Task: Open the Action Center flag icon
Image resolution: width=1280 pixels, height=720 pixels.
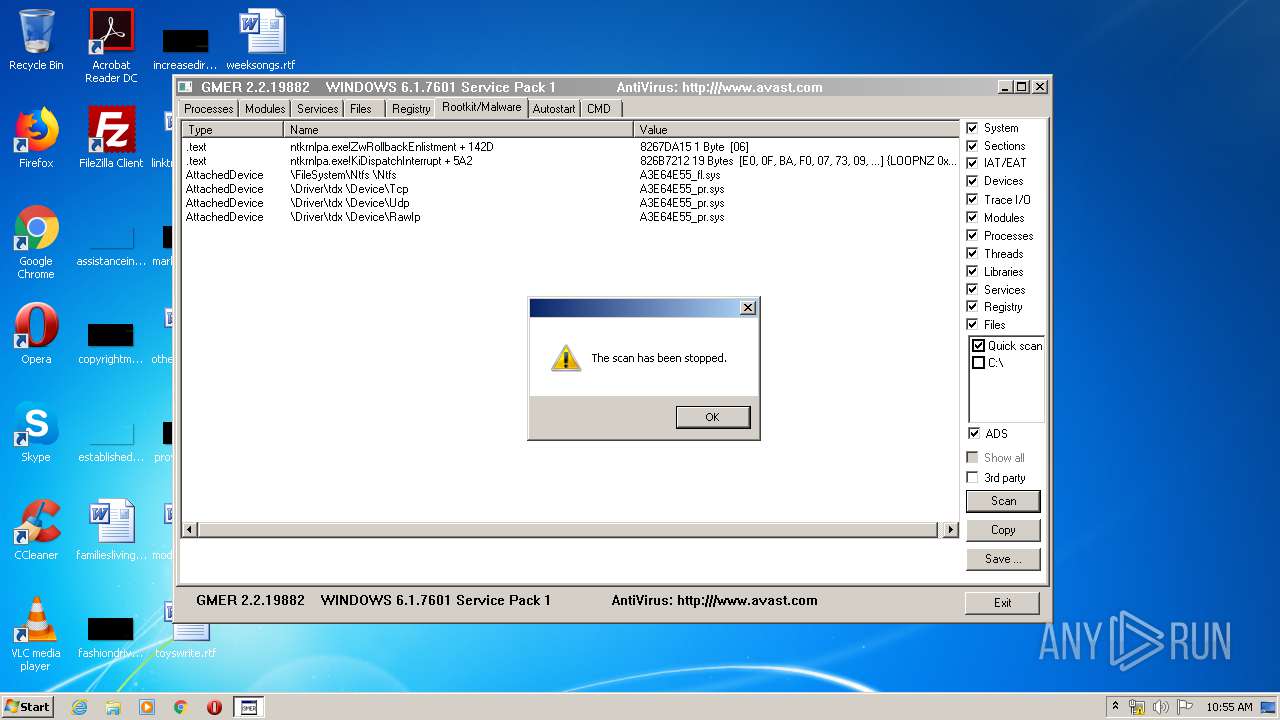Action: (1185, 707)
